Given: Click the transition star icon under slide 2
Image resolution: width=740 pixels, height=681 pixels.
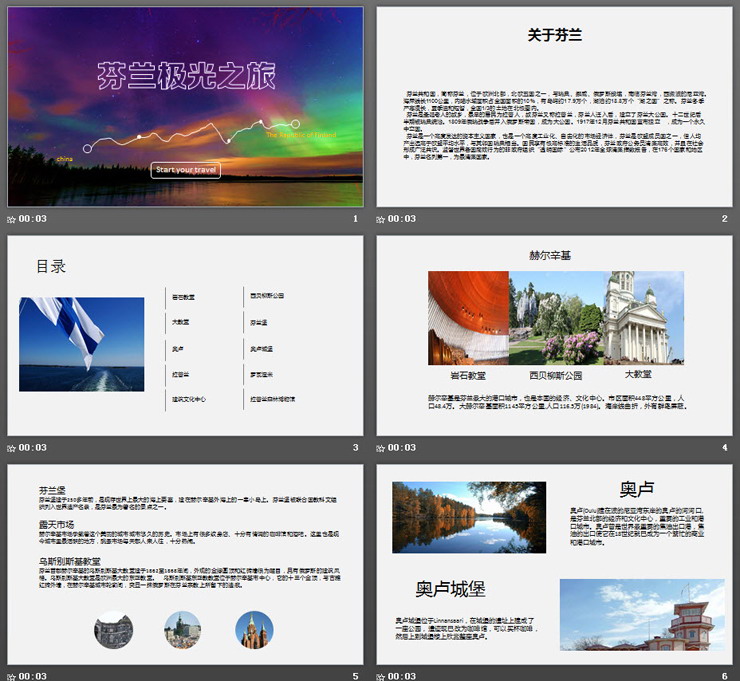Looking at the screenshot, I should tap(381, 218).
